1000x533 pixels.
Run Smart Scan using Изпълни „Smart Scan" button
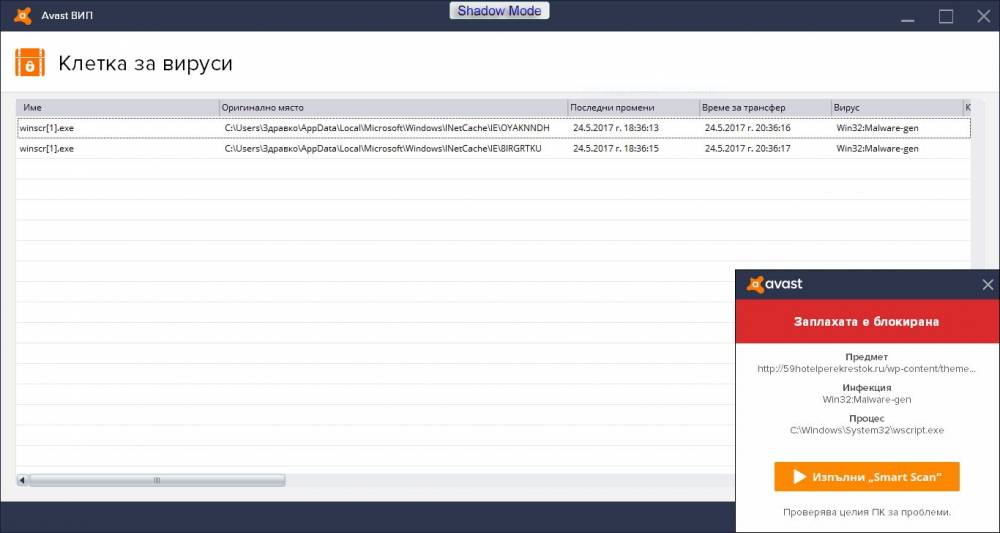click(867, 477)
